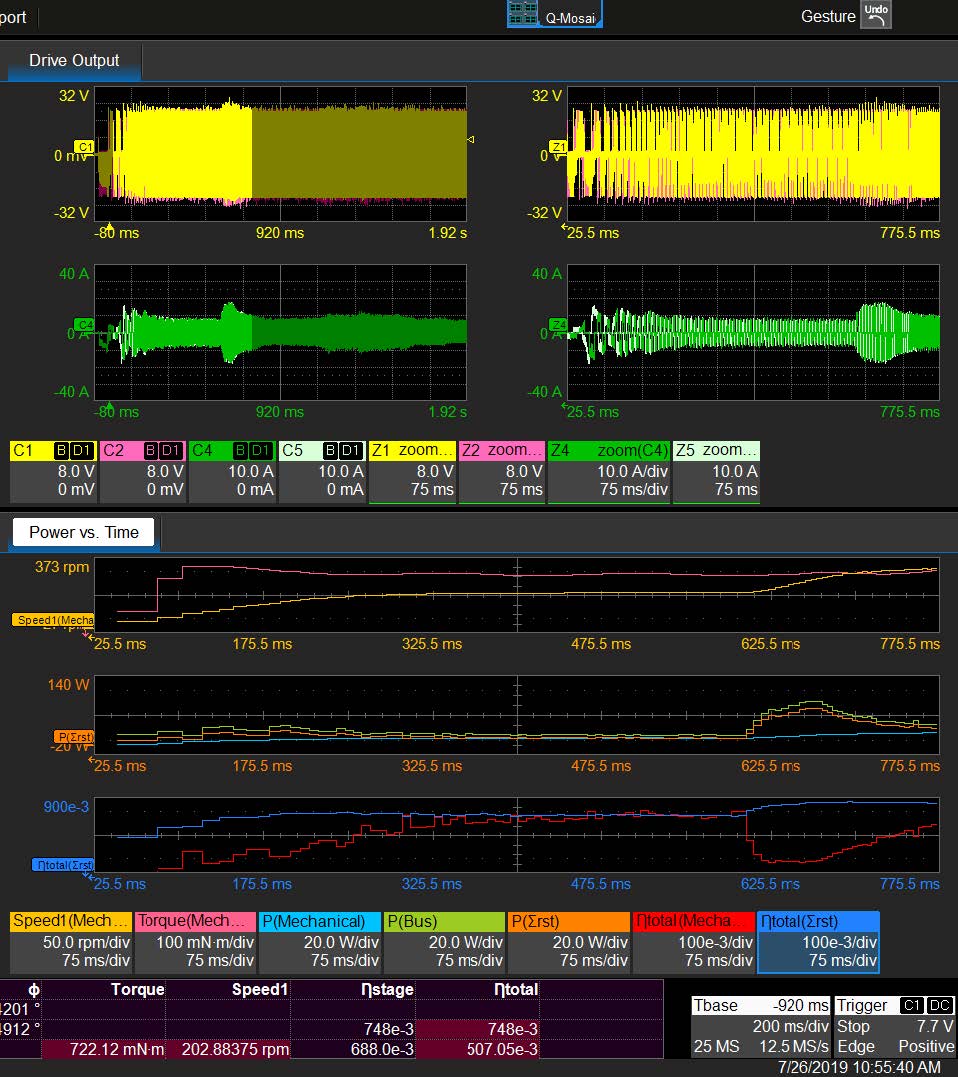Viewport: 958px width, 1077px height.
Task: Open the Z4 zoom(C4) descriptor box
Action: click(x=608, y=471)
